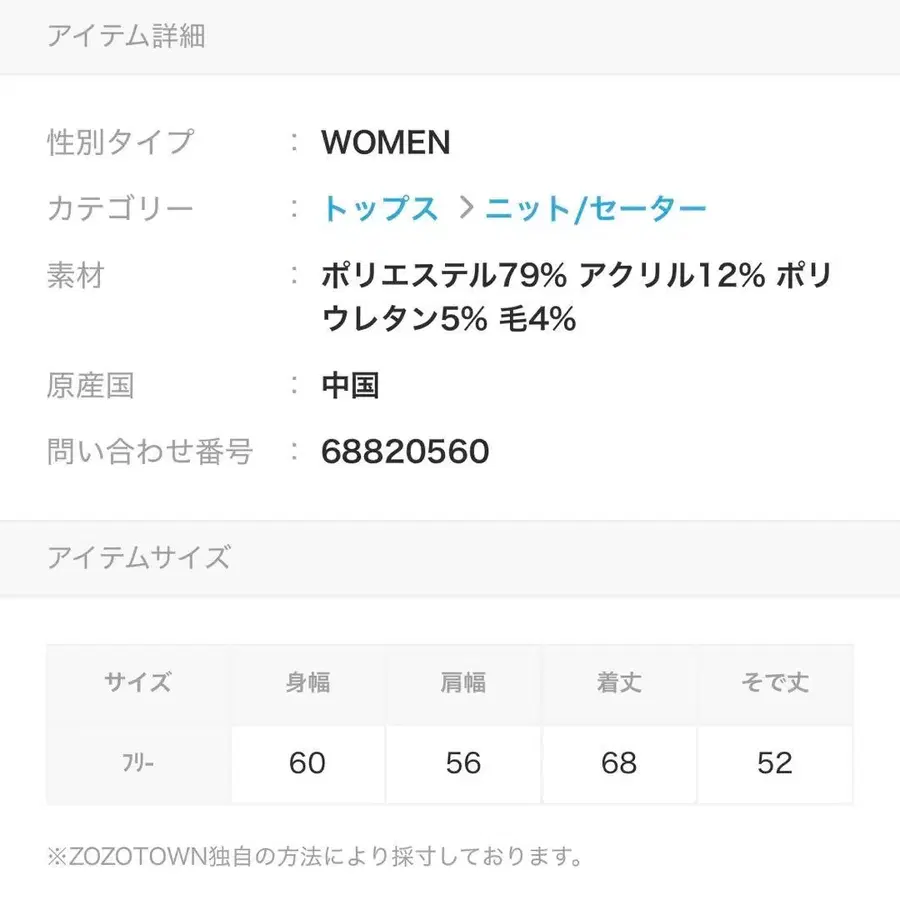The height and width of the screenshot is (900, 900).
Task: Click the 着丈 column header
Action: [619, 683]
